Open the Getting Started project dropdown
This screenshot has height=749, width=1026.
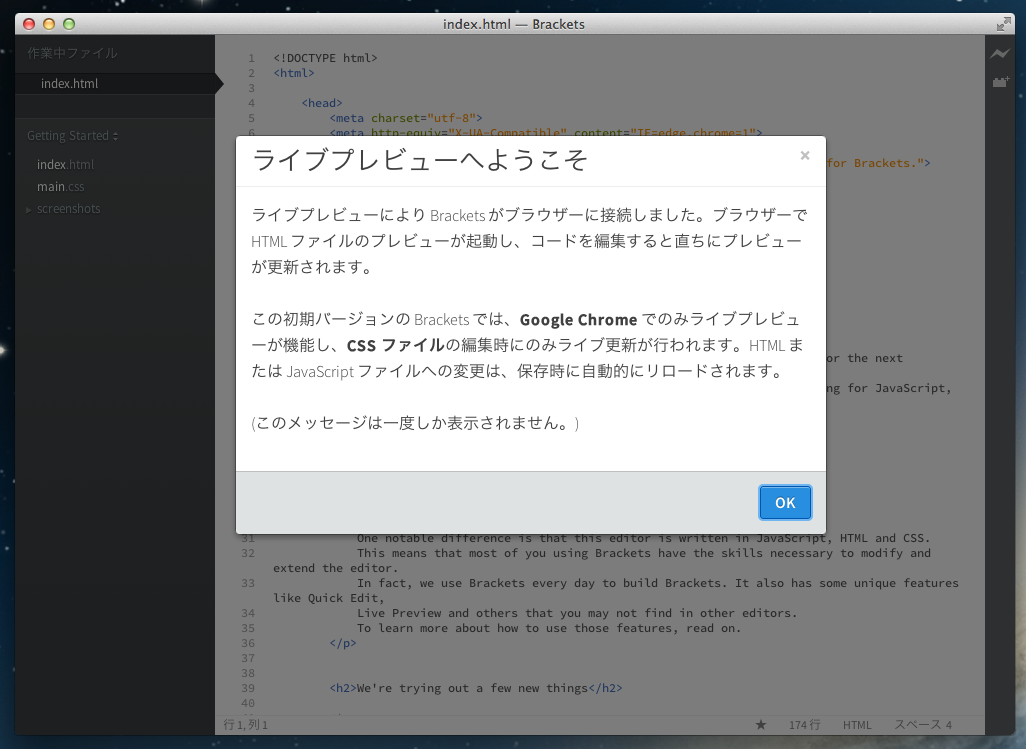[72, 136]
